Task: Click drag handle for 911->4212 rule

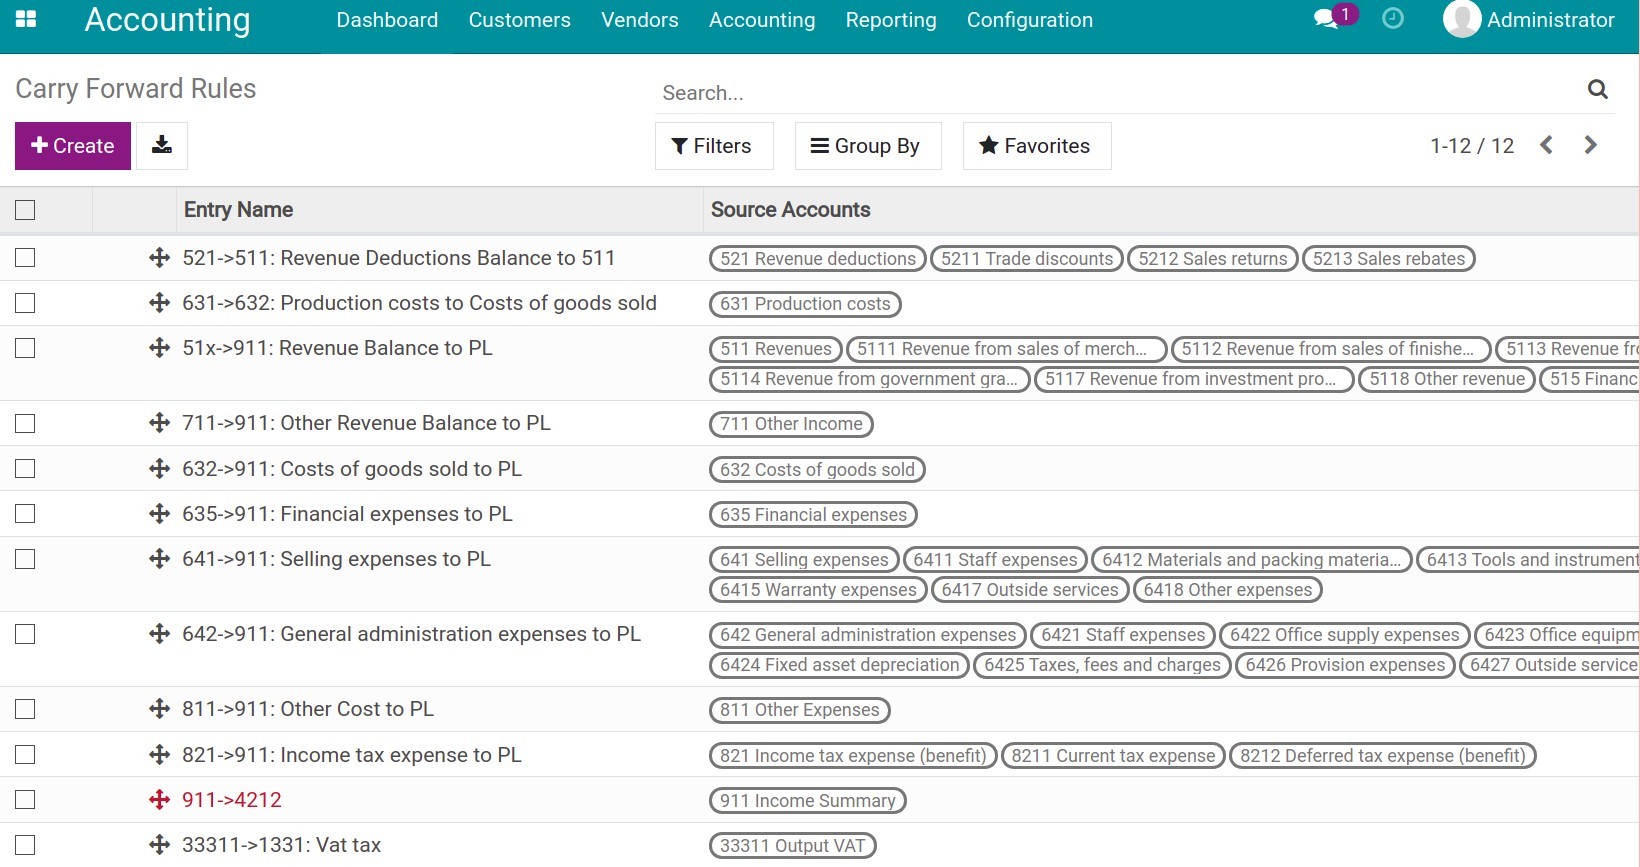Action: tap(159, 800)
